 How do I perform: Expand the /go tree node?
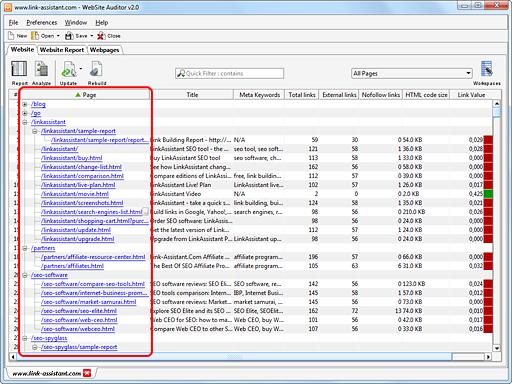coord(25,113)
